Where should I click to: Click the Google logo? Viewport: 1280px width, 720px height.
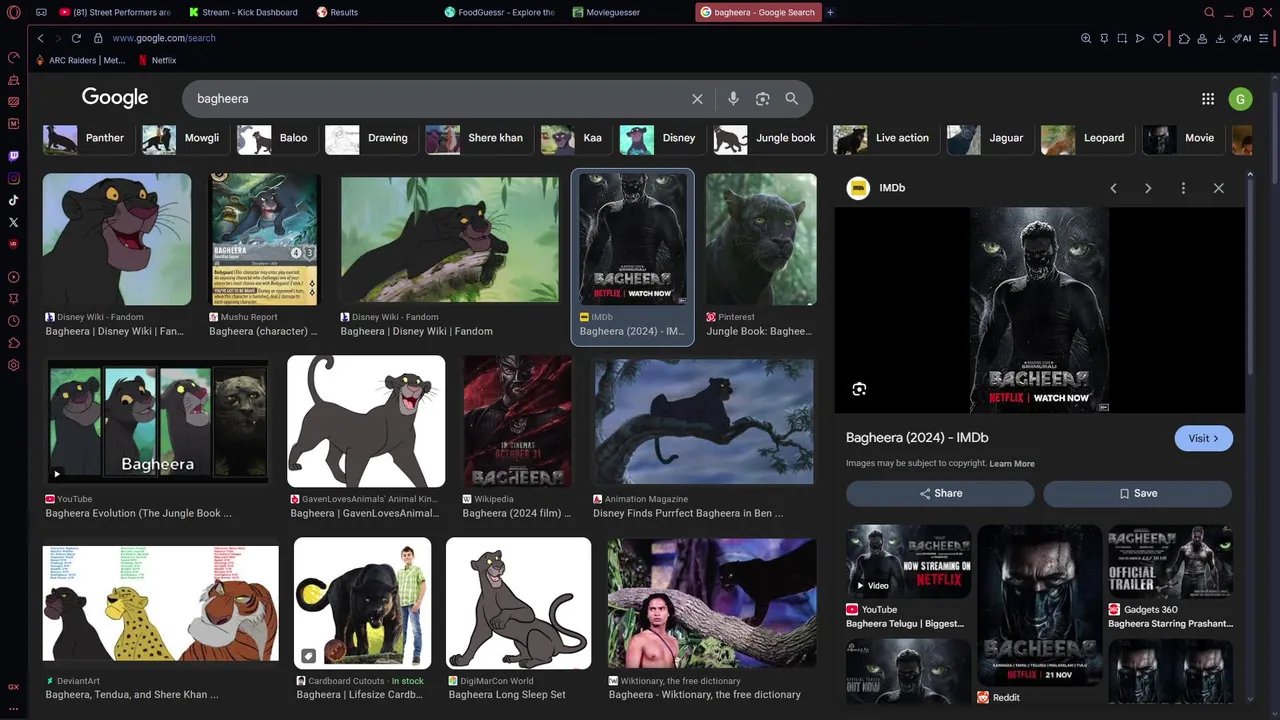(115, 97)
